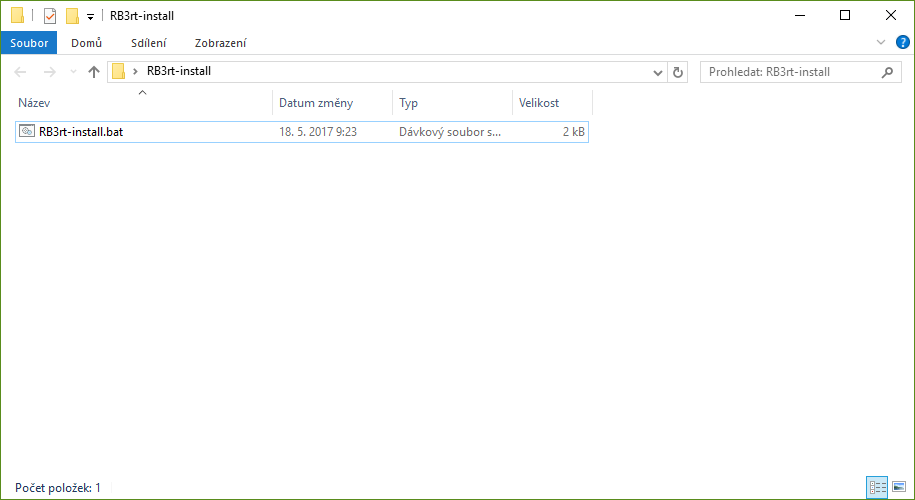This screenshot has width=915, height=500.
Task: Switch to large thumbnails view in the status bar
Action: 899,487
